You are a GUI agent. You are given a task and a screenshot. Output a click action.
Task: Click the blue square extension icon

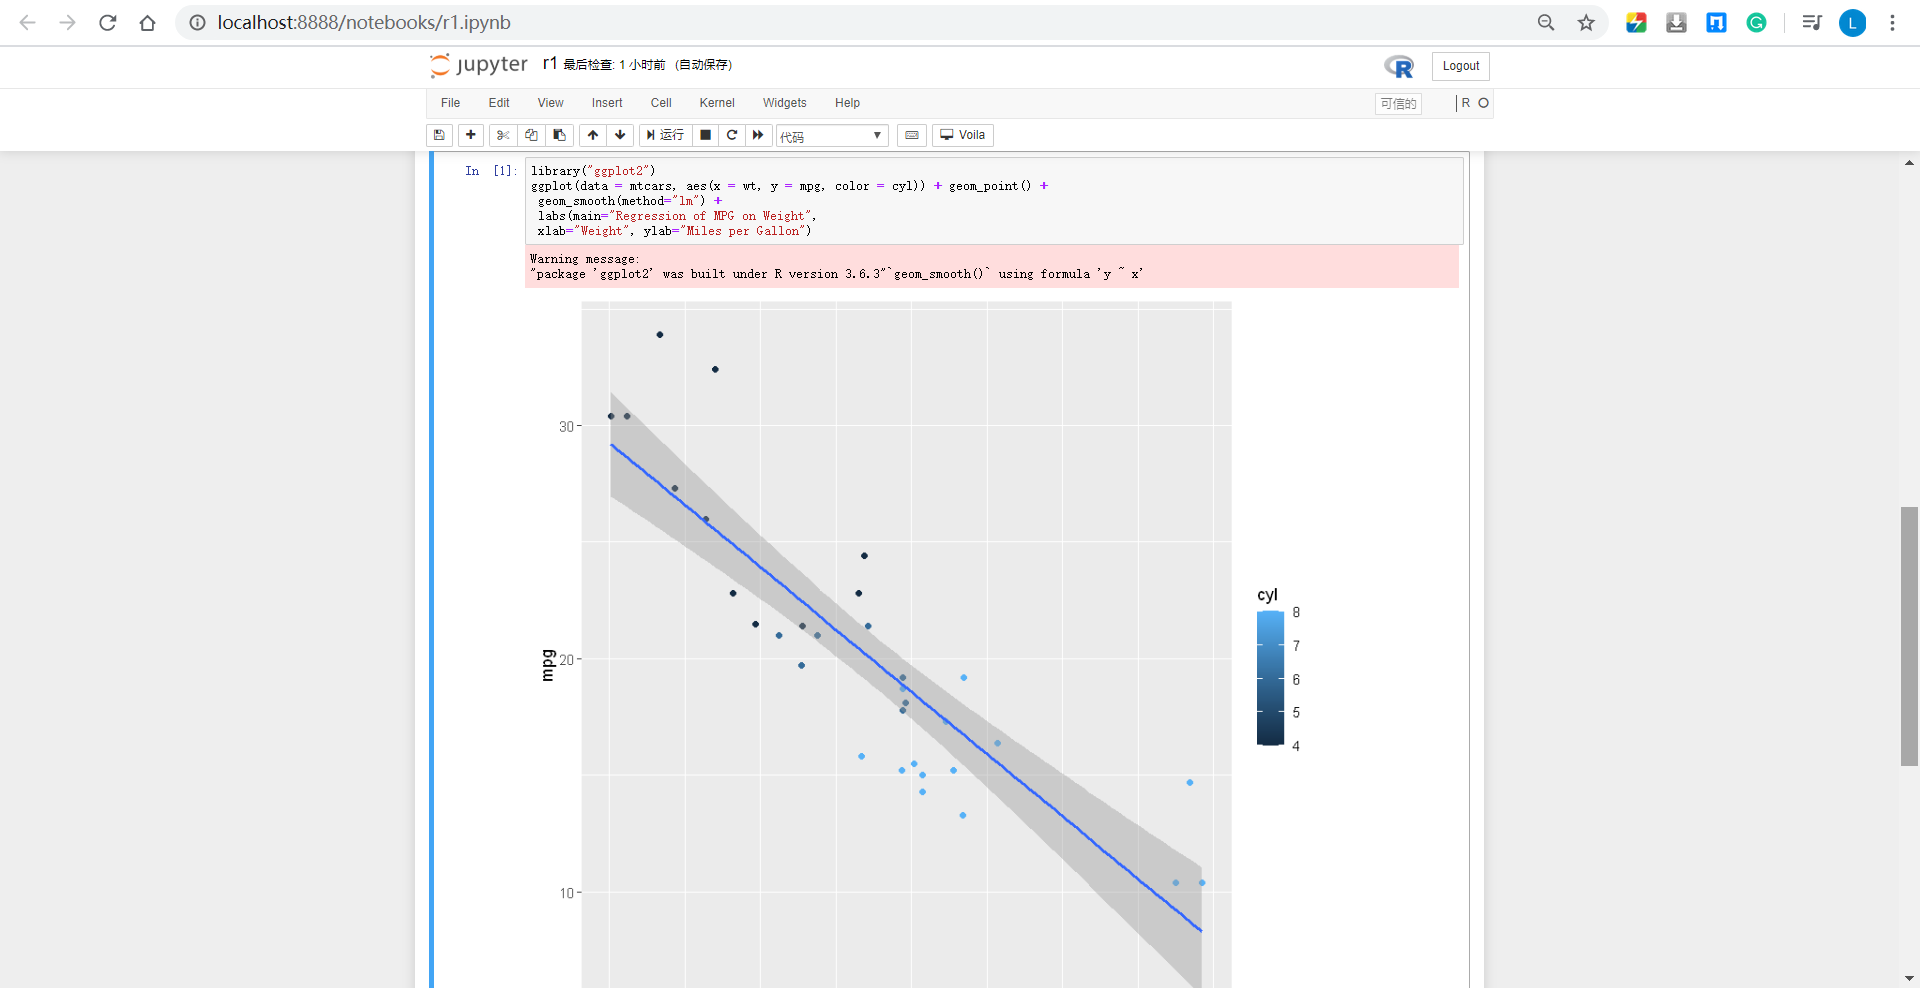click(x=1716, y=22)
